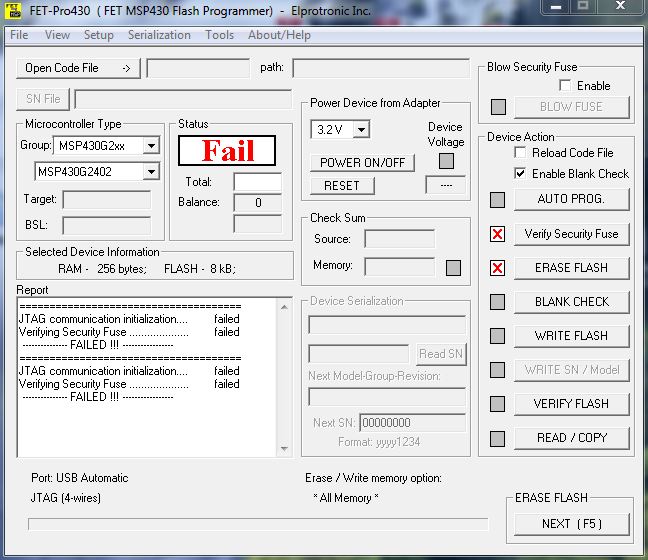Click 'FLASH - 8 kB;' device info text

pyautogui.click(x=200, y=269)
